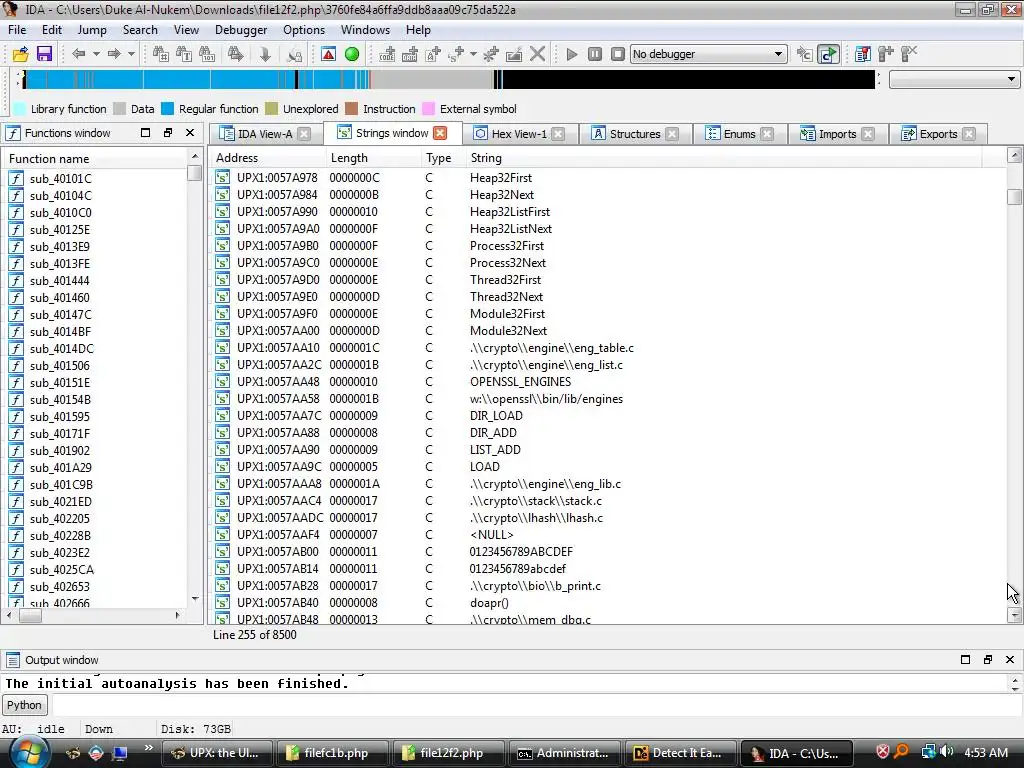Open the No debugger dropdown
This screenshot has height=768, width=1024.
[x=708, y=54]
